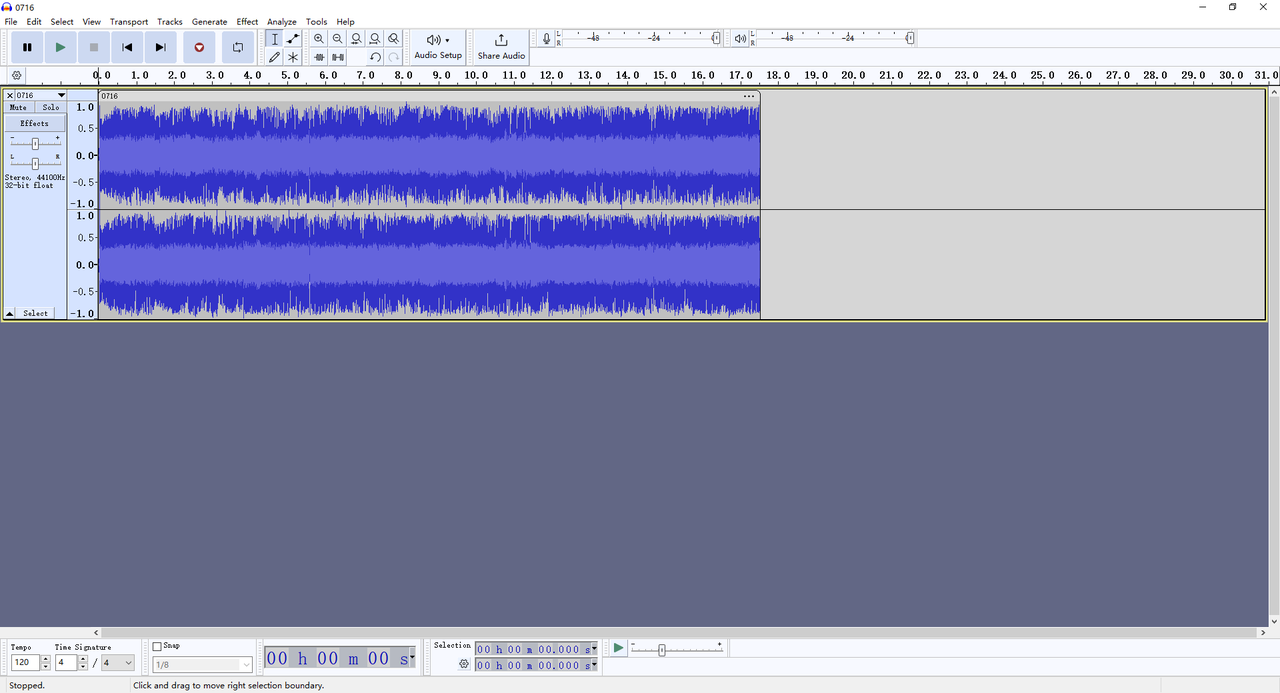
Task: Select the Draw pencil tool
Action: tap(274, 57)
